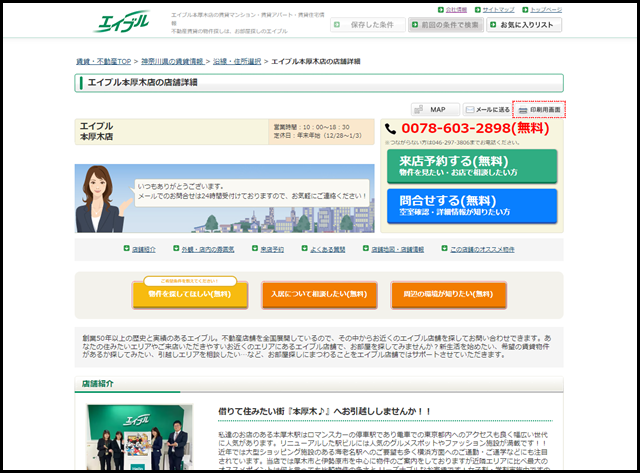Viewport: 640px width, 473px height.
Task: Click the black phone handset icon
Action: click(x=391, y=129)
